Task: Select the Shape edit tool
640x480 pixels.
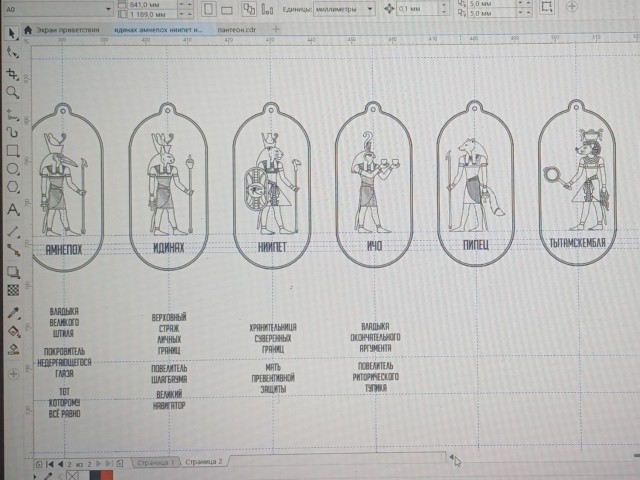Action: pyautogui.click(x=13, y=53)
